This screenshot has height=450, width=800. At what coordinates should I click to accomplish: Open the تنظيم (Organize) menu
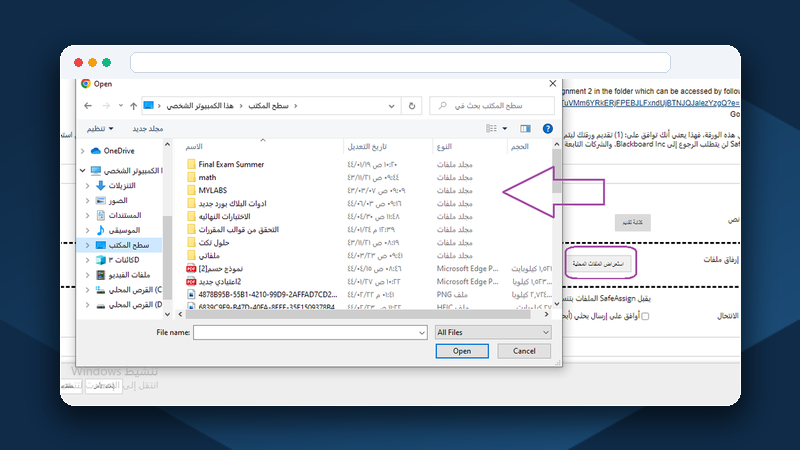pos(100,129)
